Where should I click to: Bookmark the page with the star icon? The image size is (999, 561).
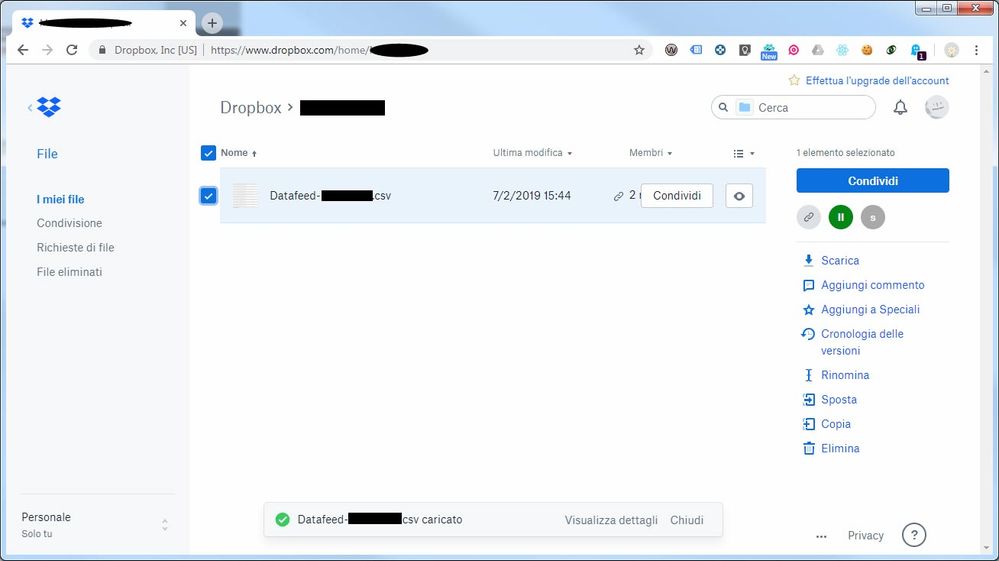point(639,50)
